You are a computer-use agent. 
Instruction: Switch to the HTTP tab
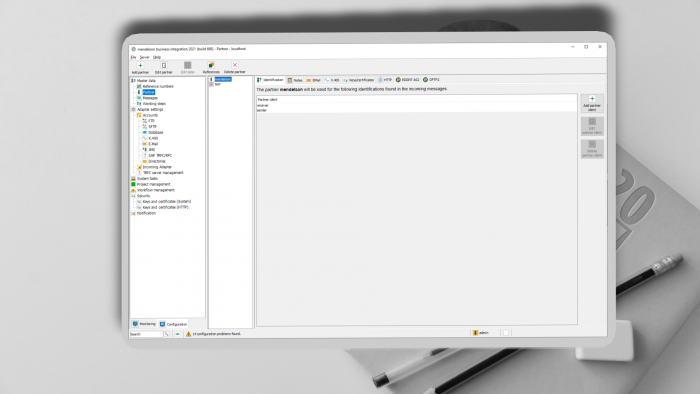coord(385,80)
